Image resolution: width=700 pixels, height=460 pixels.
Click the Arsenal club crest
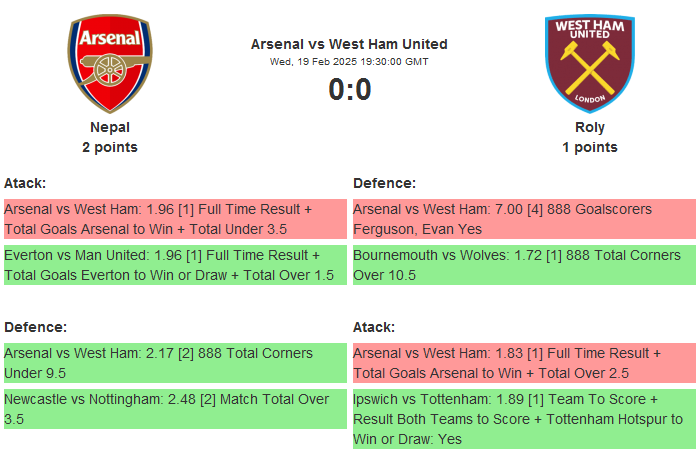coord(110,63)
